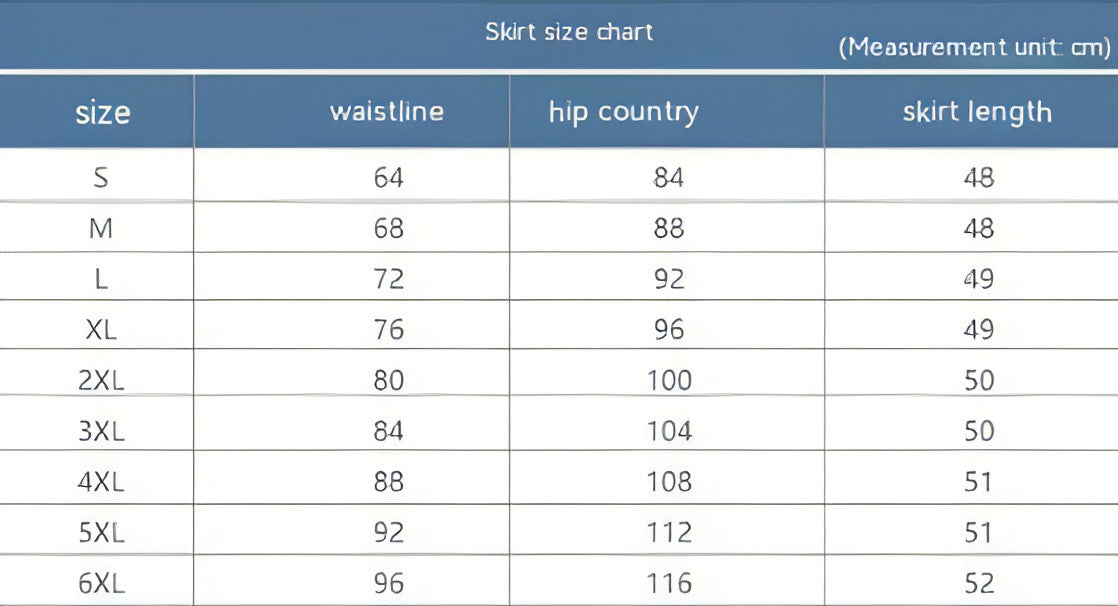Image resolution: width=1118 pixels, height=606 pixels.
Task: Click the XL size row label
Action: [101, 329]
